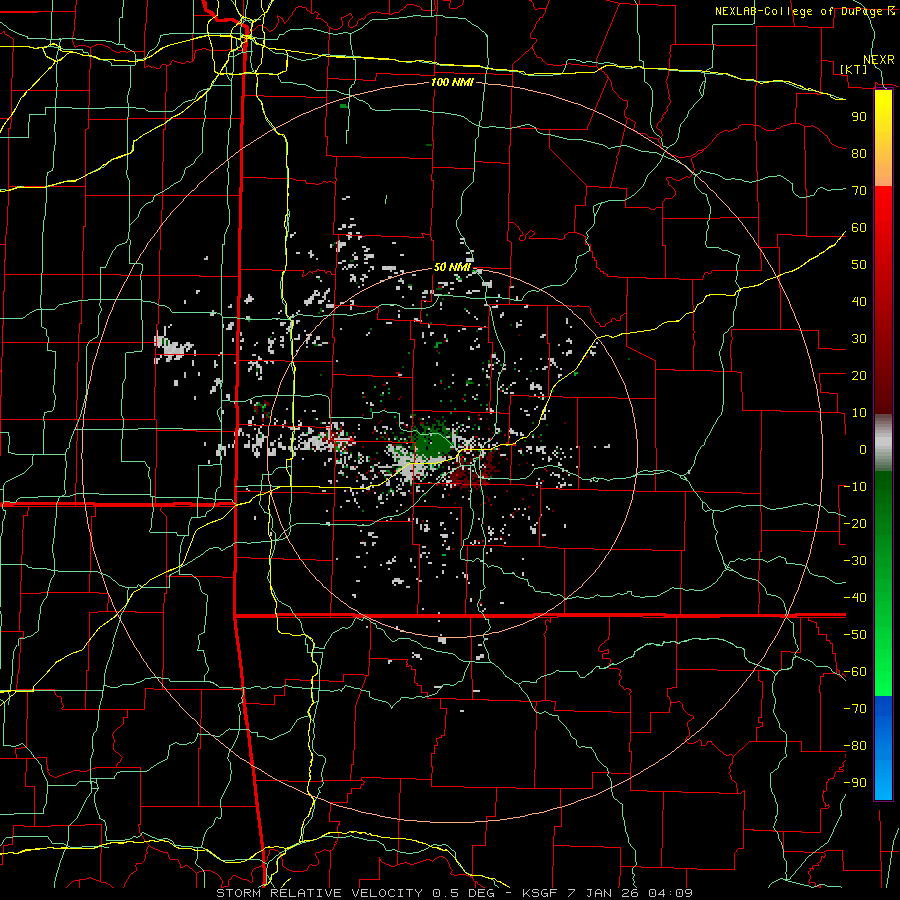Viewport: 900px width, 900px height.
Task: Click the 50 value on velocity scale
Action: 859,265
